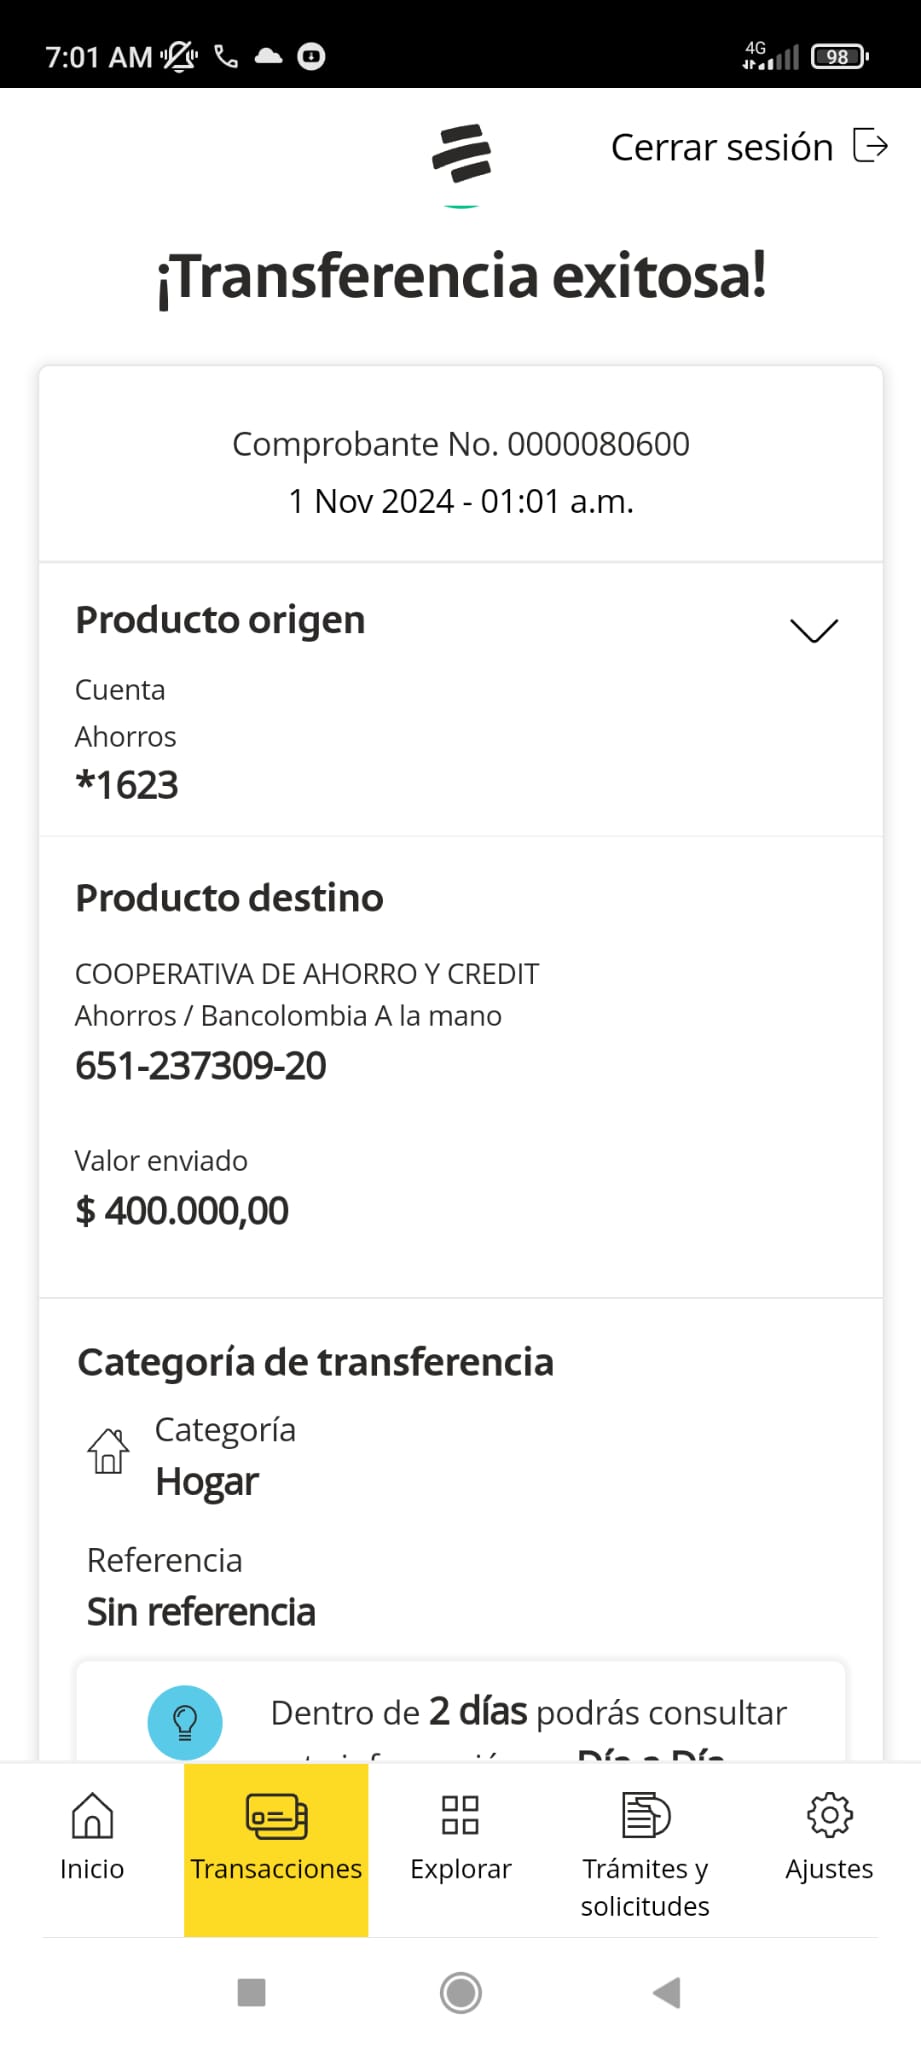Tap the Valor enviado $ 400.000,00 amount
This screenshot has width=921, height=2048.
(x=182, y=1211)
